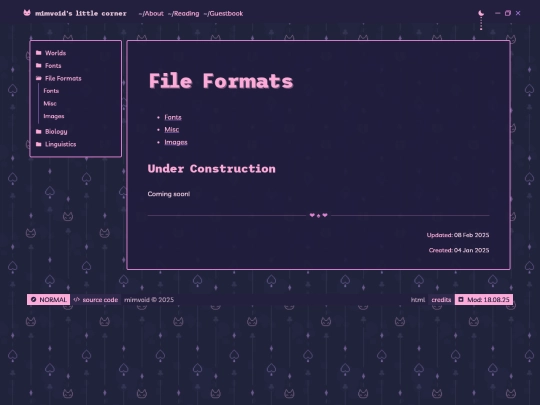This screenshot has width=540, height=405.
Task: Click the code brackets icon in footer
Action: (x=77, y=300)
